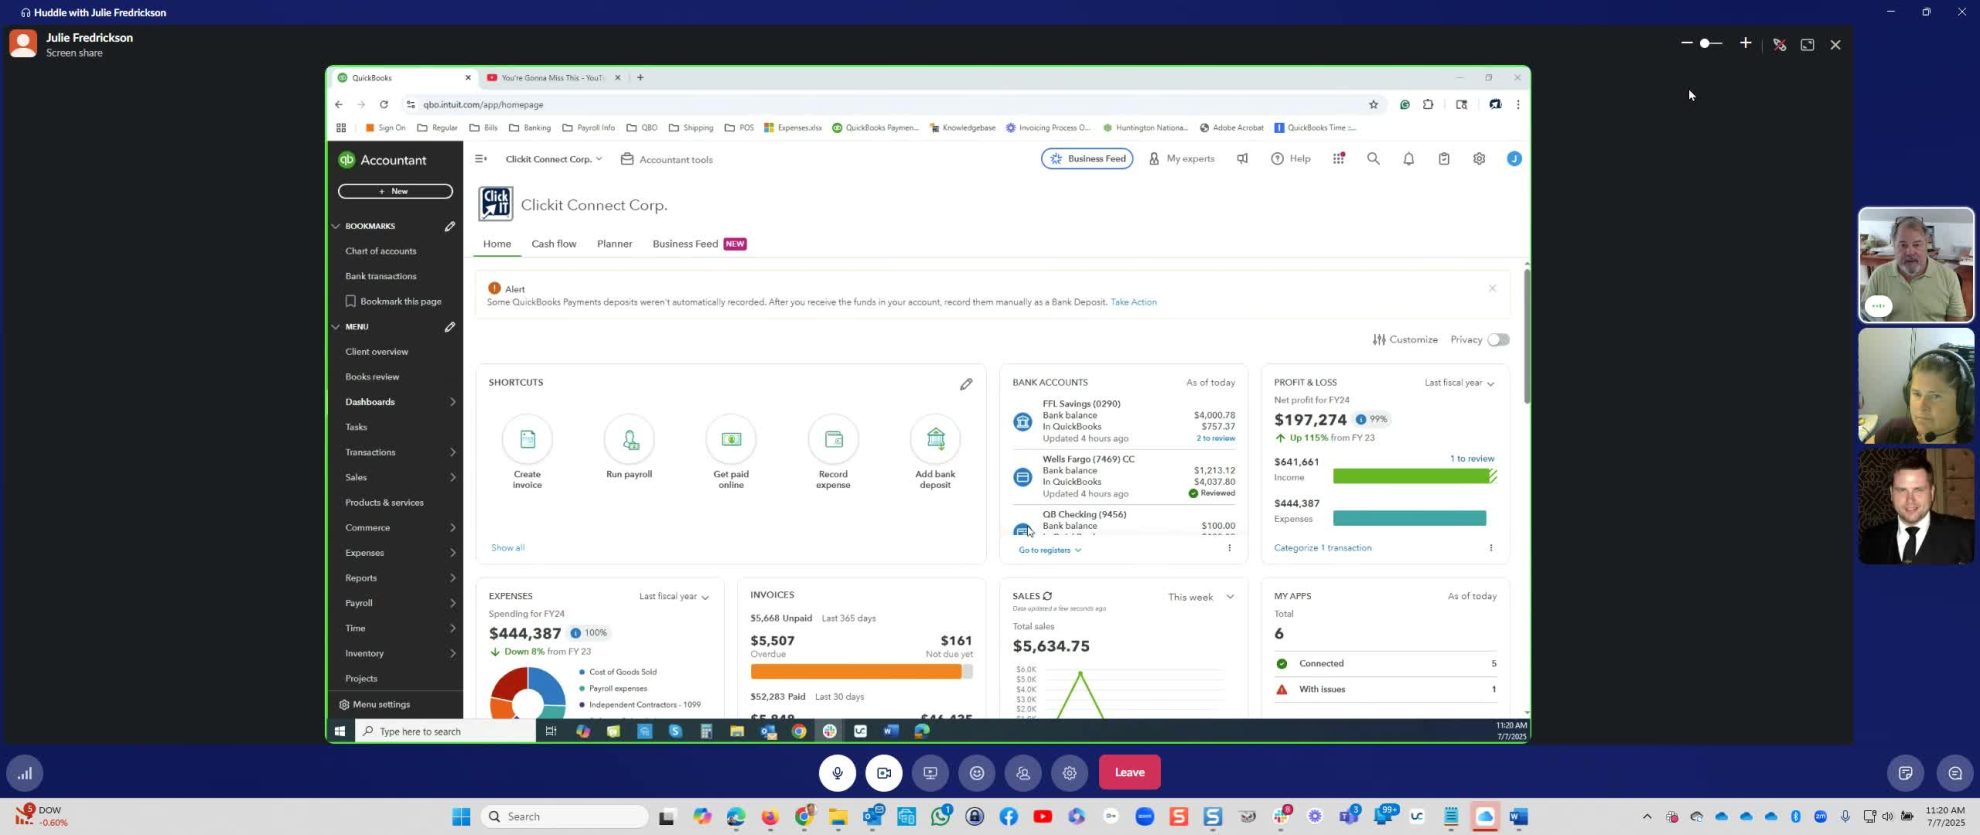
Task: Open the huddle emoji reactions button
Action: pyautogui.click(x=977, y=772)
